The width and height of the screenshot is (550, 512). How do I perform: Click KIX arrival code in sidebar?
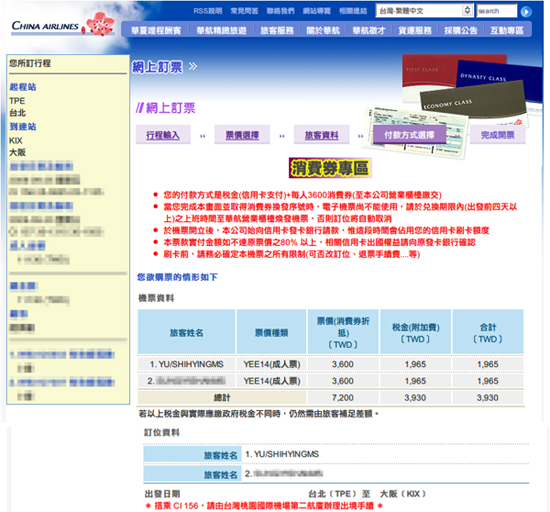pos(15,140)
